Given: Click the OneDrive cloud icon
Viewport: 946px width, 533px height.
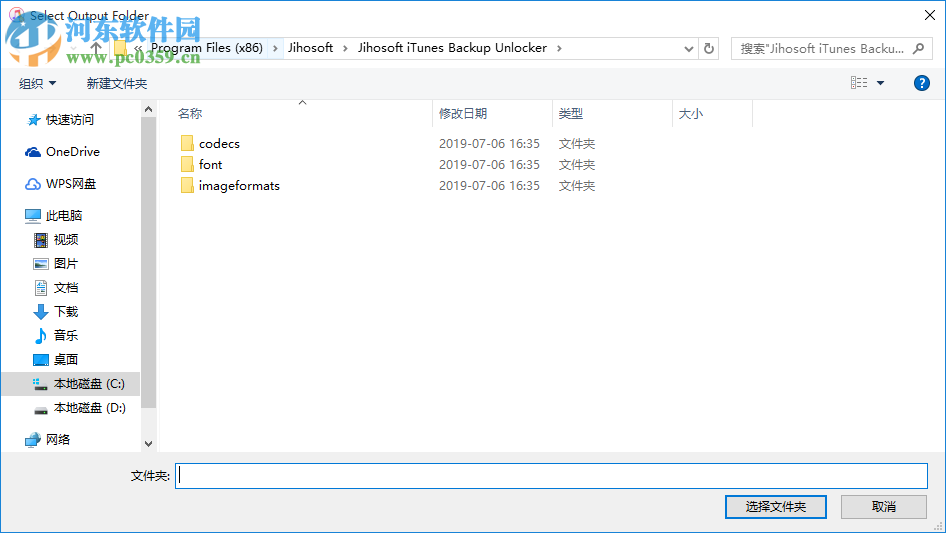Looking at the screenshot, I should pos(33,152).
